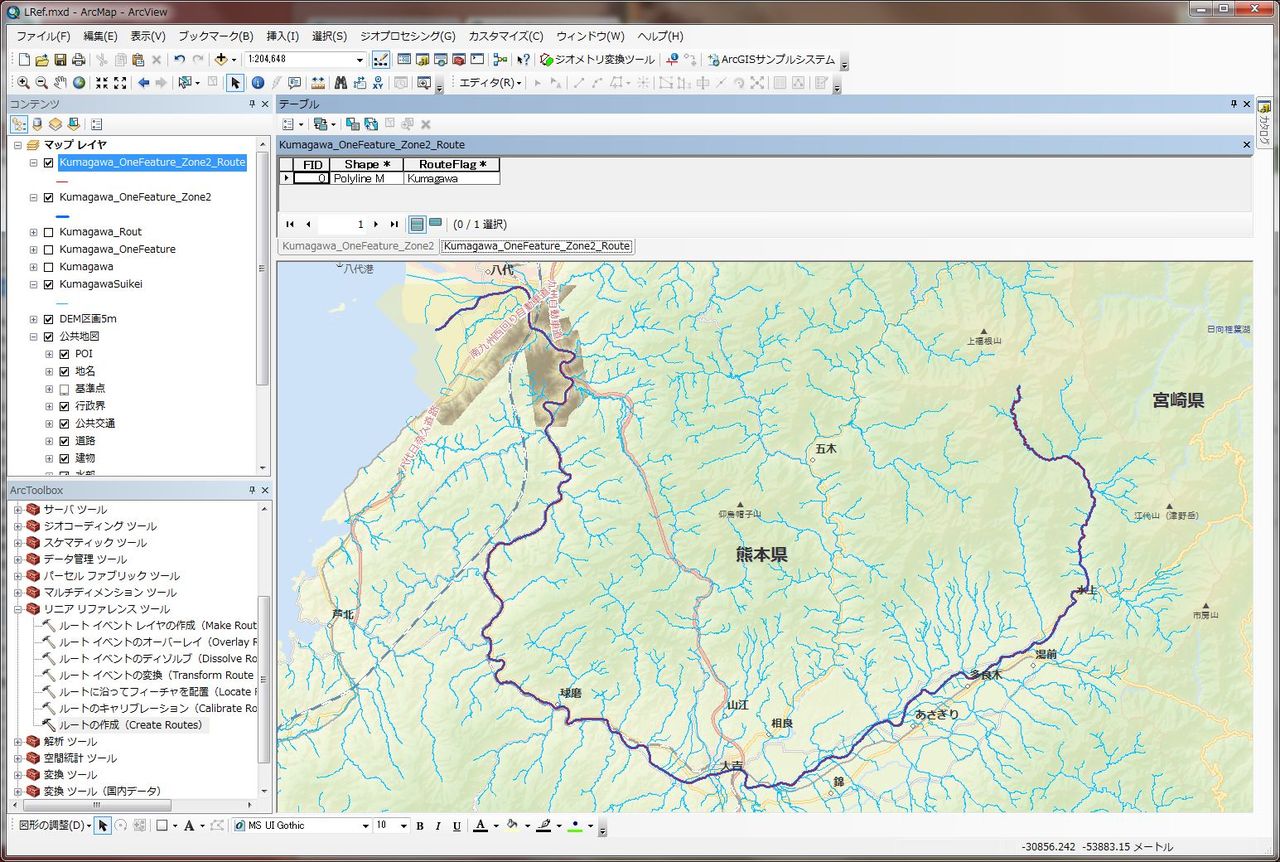Viewport: 1280px width, 862px height.
Task: Open the map scale dropdown
Action: point(360,60)
